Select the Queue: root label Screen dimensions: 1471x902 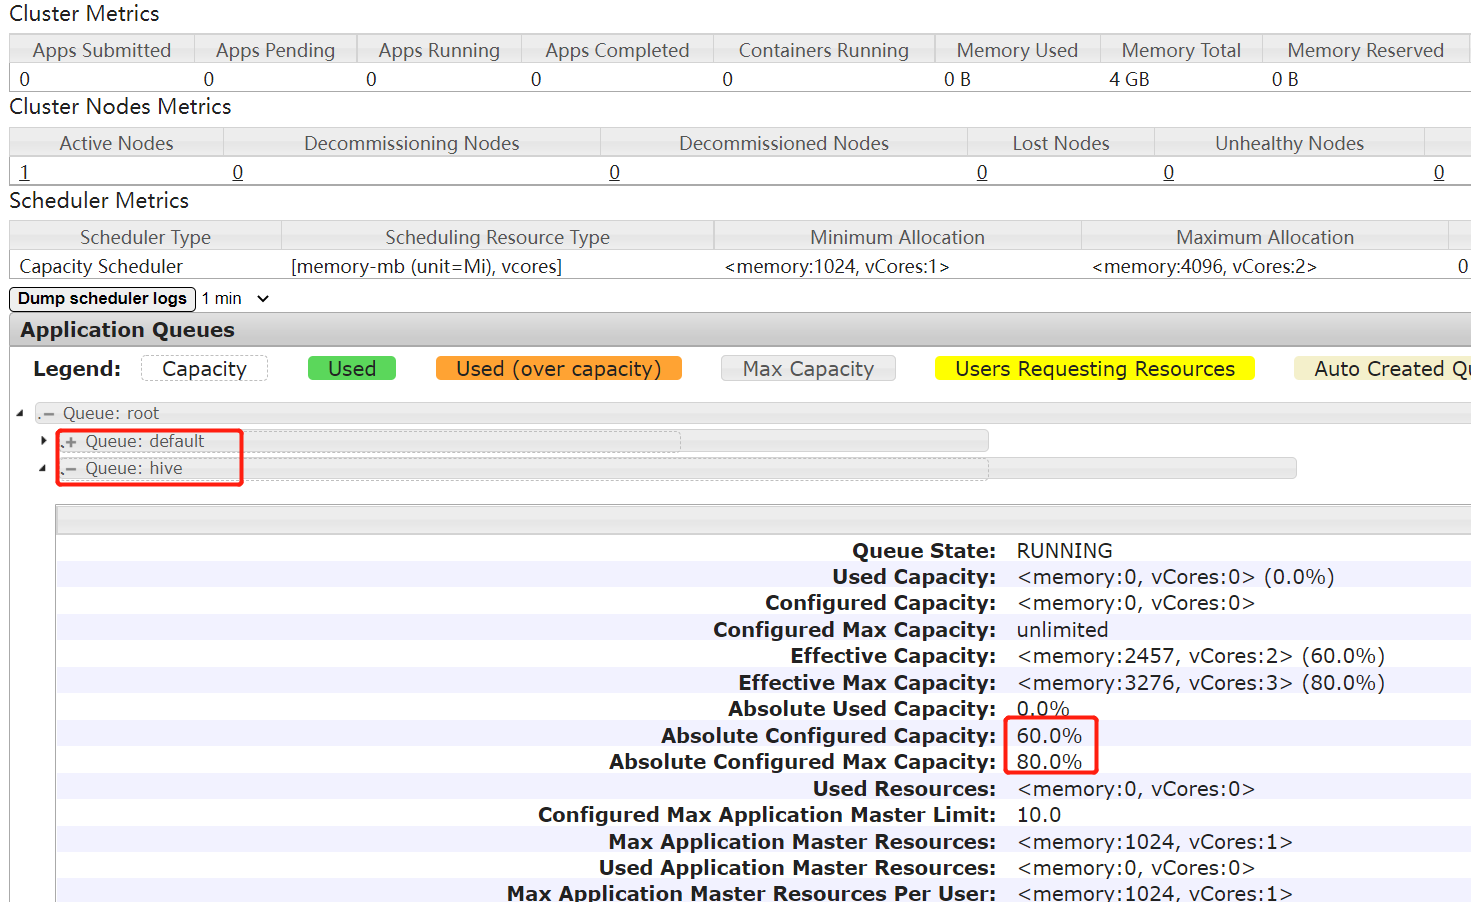point(111,413)
